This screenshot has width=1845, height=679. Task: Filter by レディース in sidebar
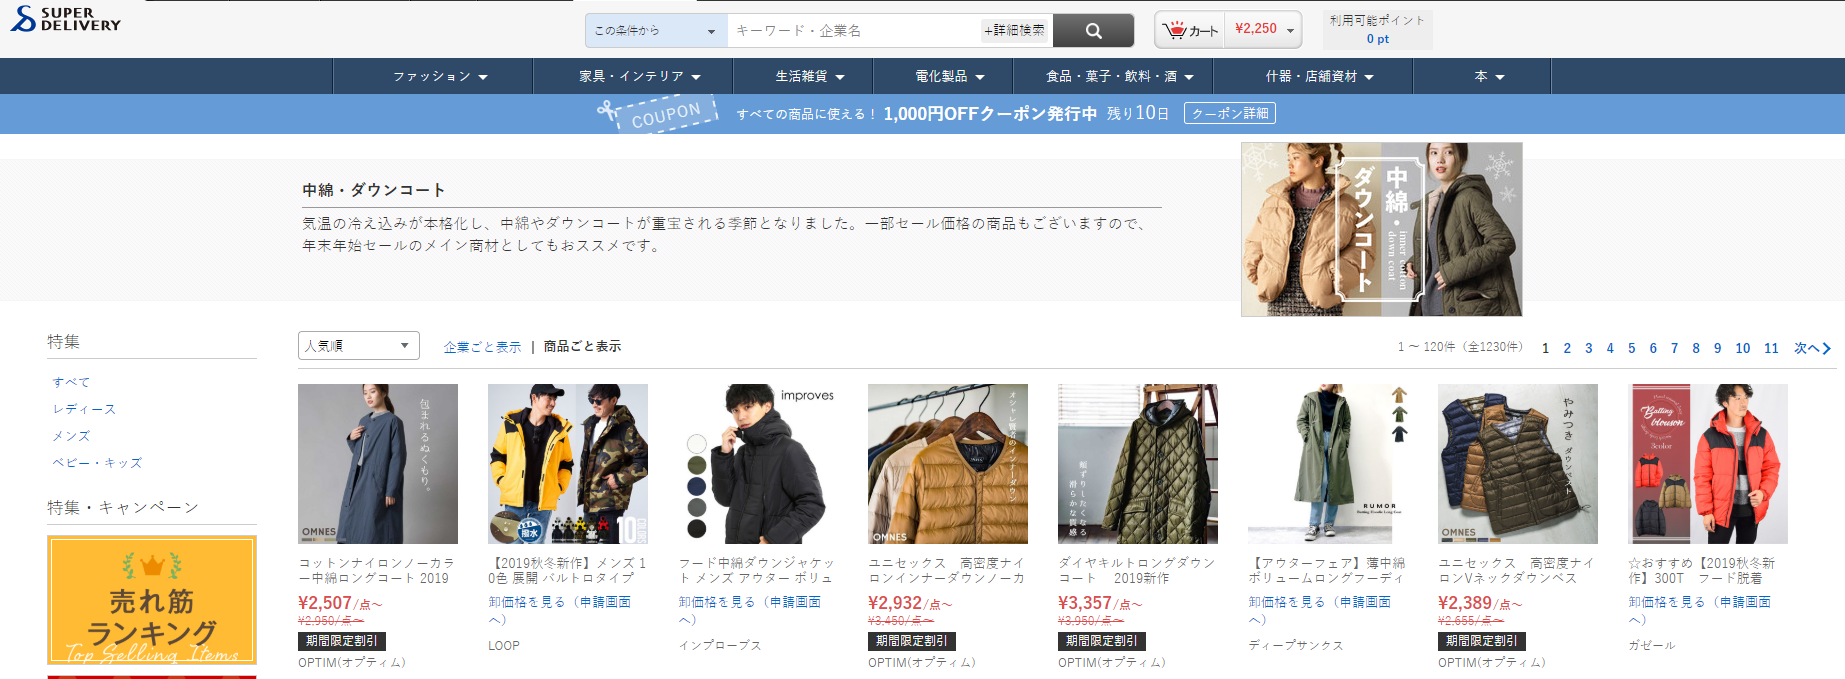(x=84, y=409)
